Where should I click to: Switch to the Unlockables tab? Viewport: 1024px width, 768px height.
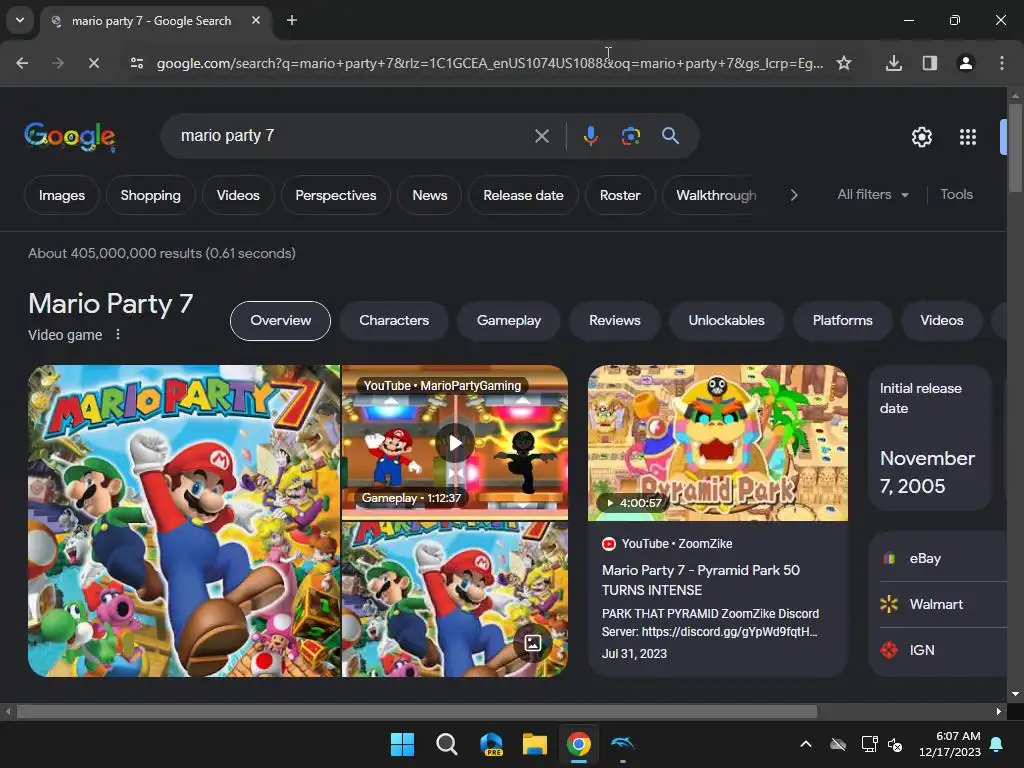point(726,321)
